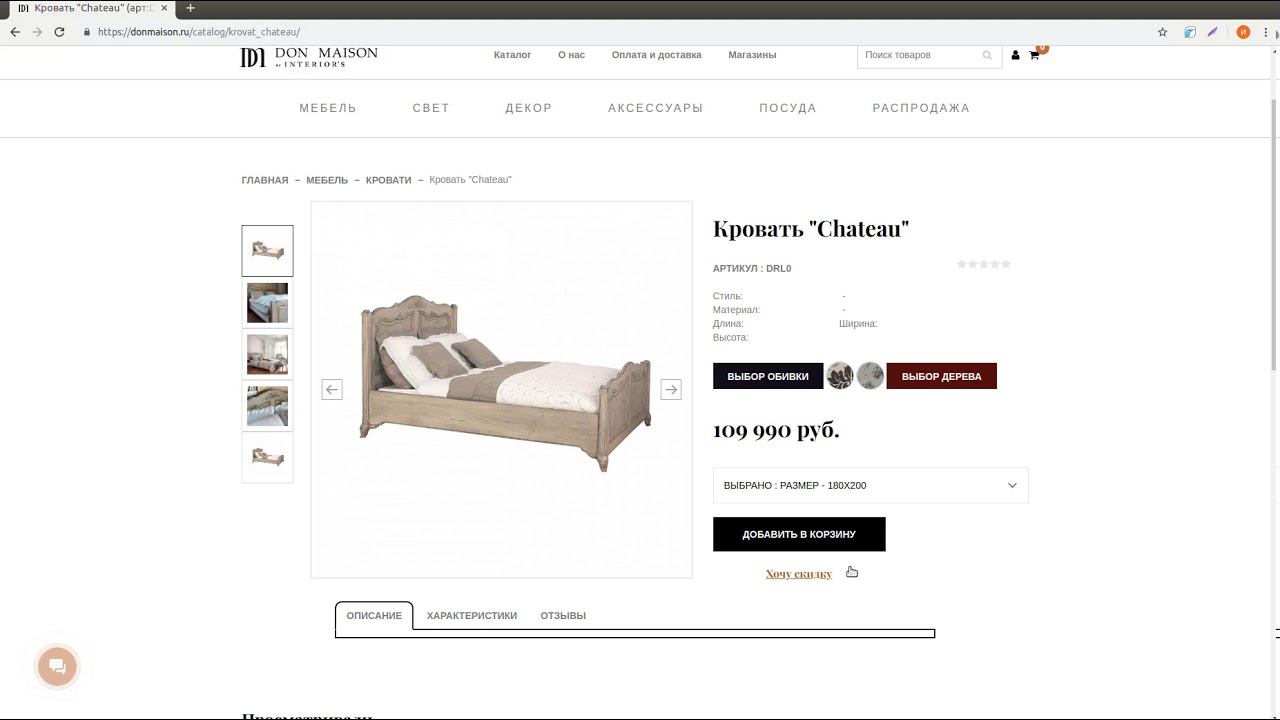
Task: Open the live chat bubble
Action: click(x=57, y=667)
